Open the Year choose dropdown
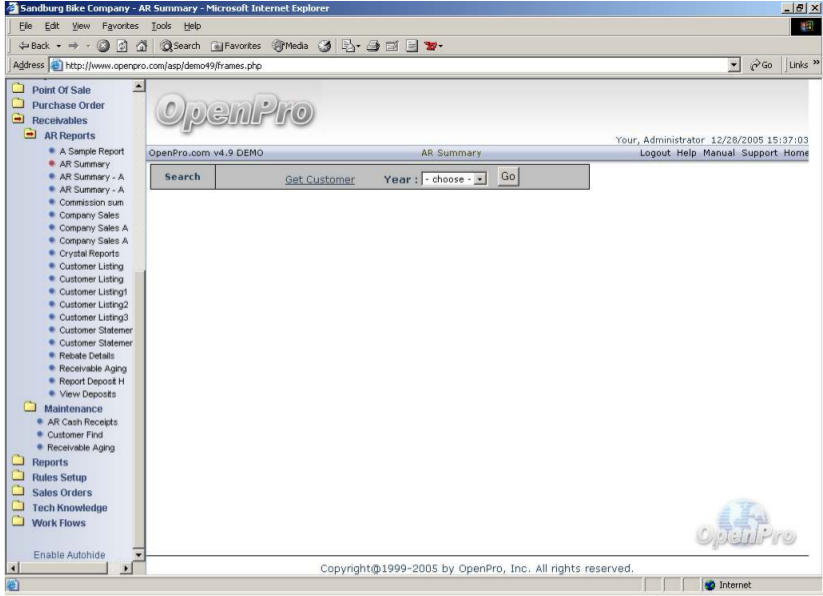This screenshot has height=596, width=823. 453,179
